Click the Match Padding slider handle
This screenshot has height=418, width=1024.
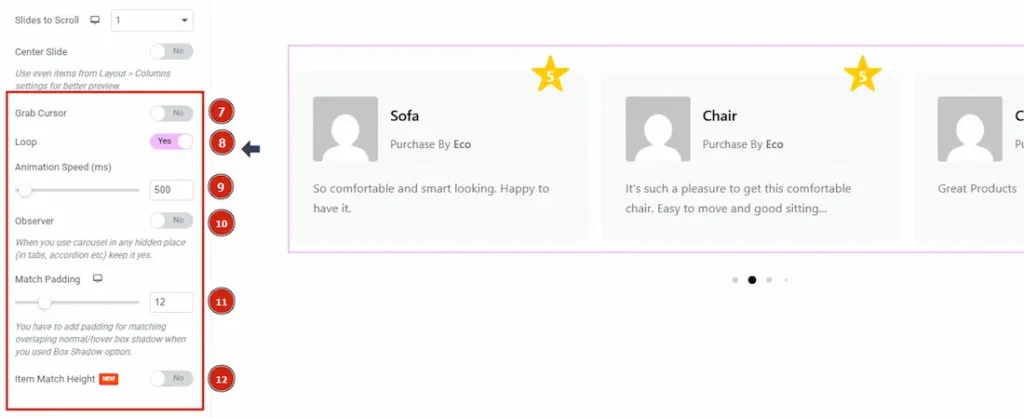pyautogui.click(x=44, y=302)
